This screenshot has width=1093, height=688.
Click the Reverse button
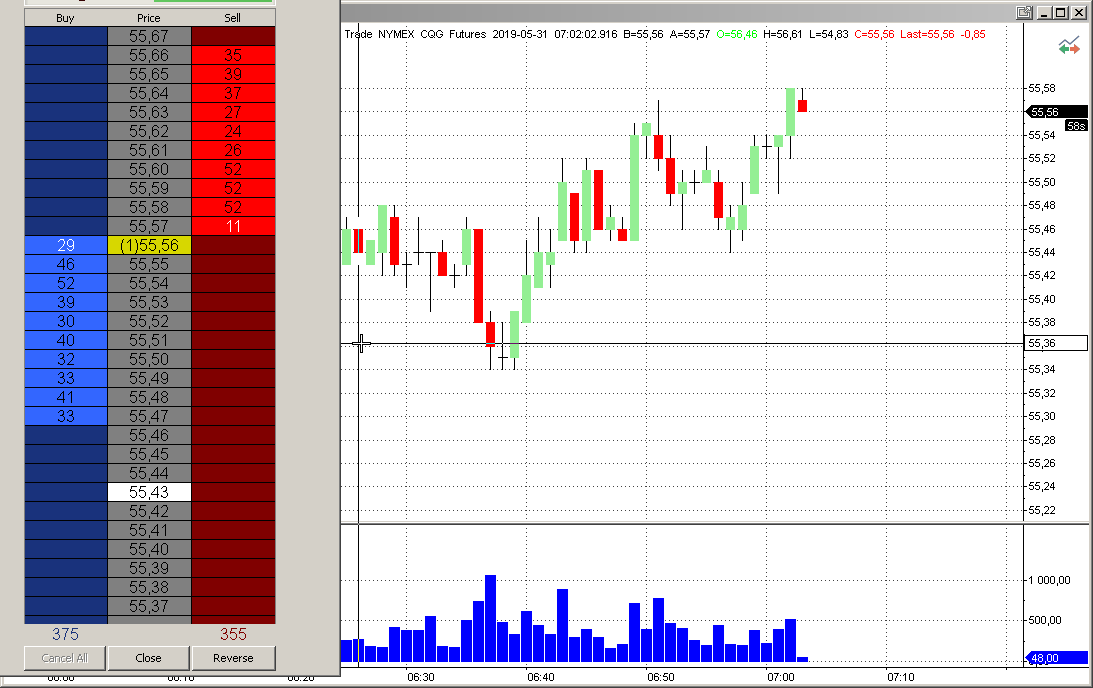pos(234,658)
